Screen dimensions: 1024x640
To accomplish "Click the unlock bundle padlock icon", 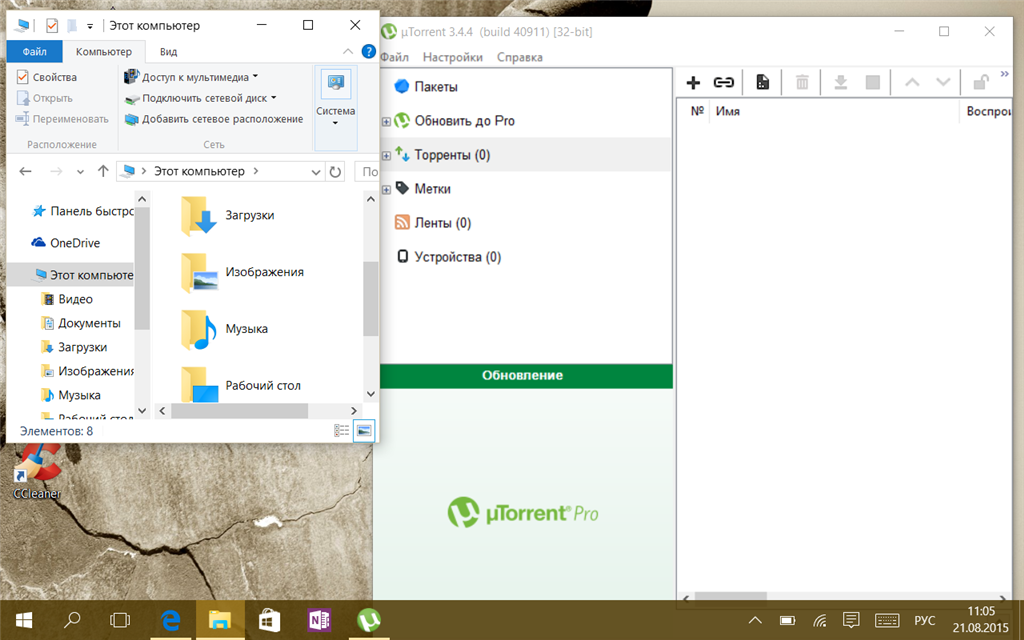I will (x=981, y=82).
